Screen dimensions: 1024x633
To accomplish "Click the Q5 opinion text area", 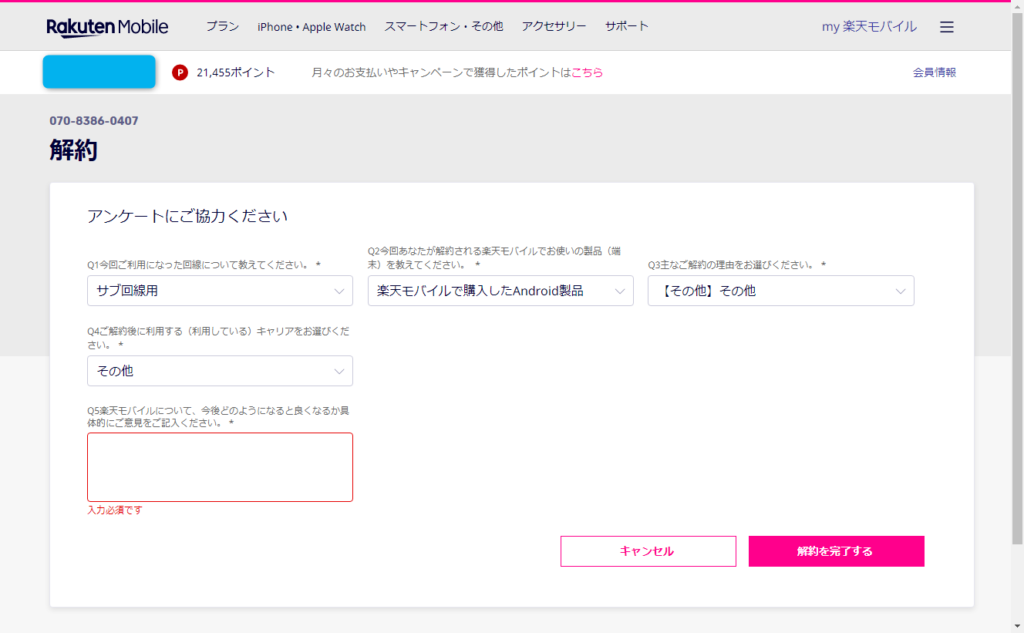I will (220, 467).
